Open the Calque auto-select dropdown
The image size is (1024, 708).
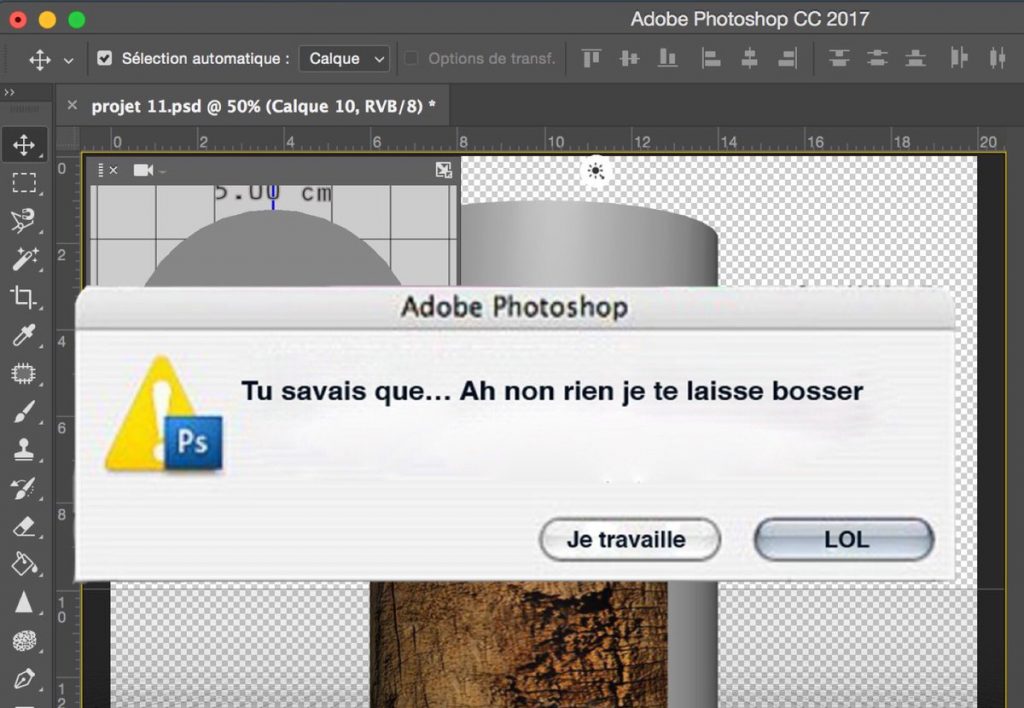coord(345,59)
